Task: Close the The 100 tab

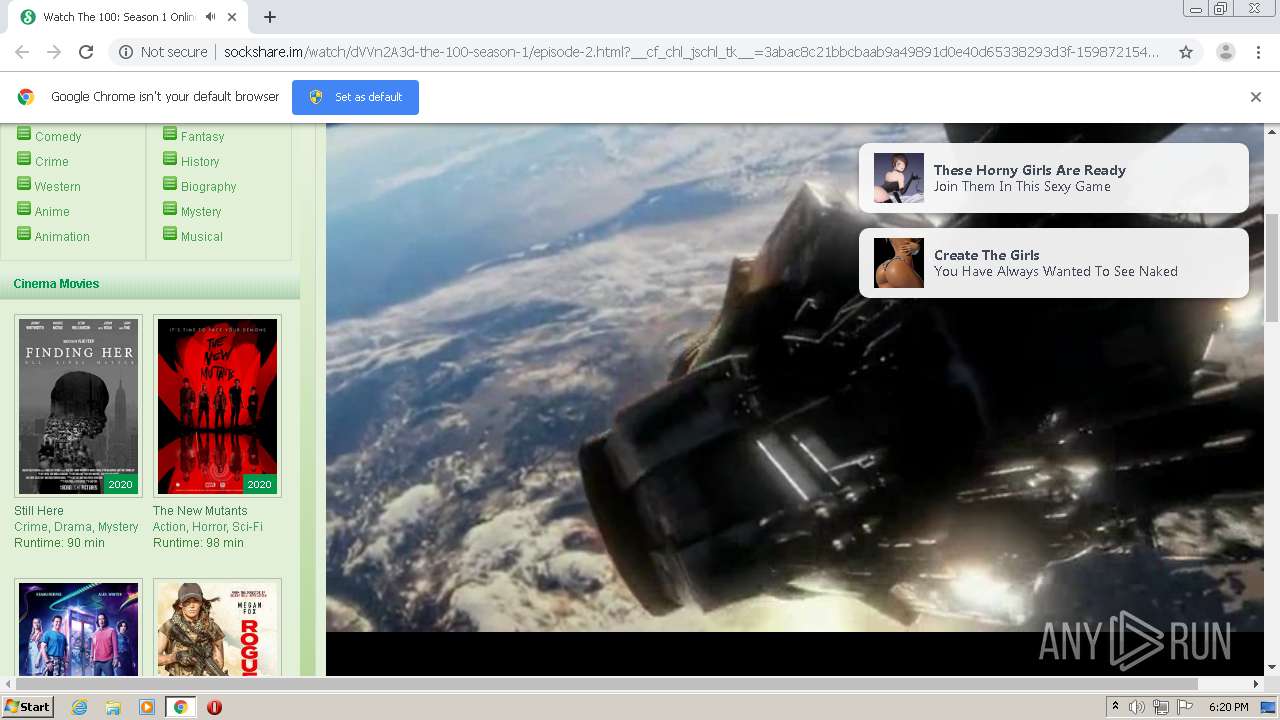Action: [x=233, y=17]
